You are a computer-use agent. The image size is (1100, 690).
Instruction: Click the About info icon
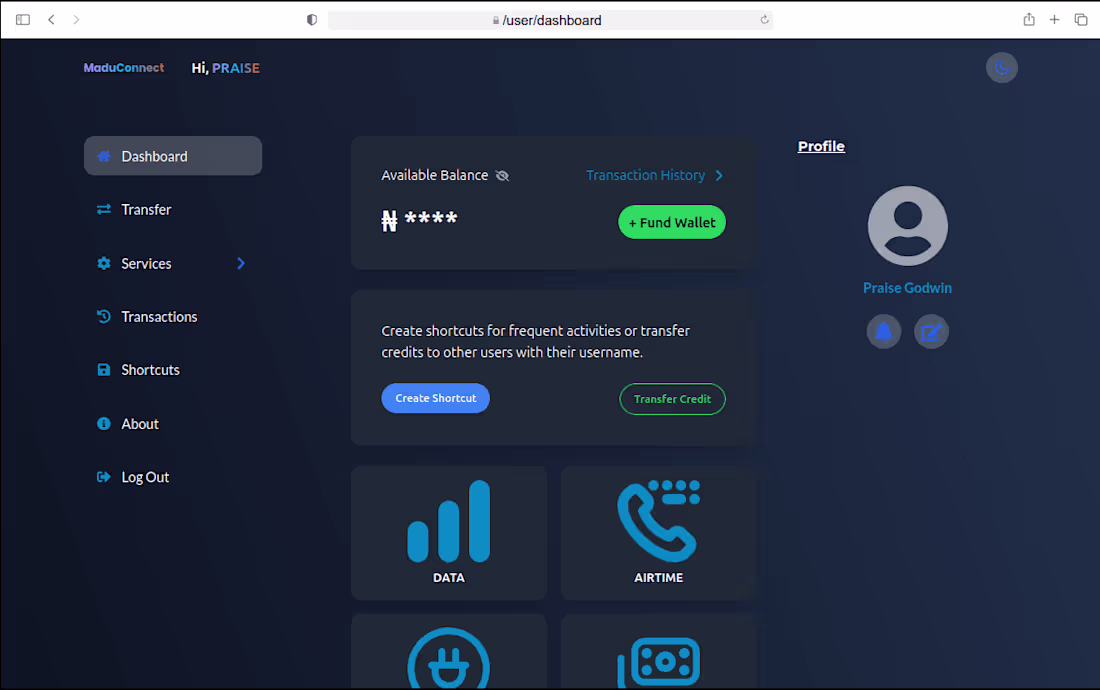[x=103, y=423]
